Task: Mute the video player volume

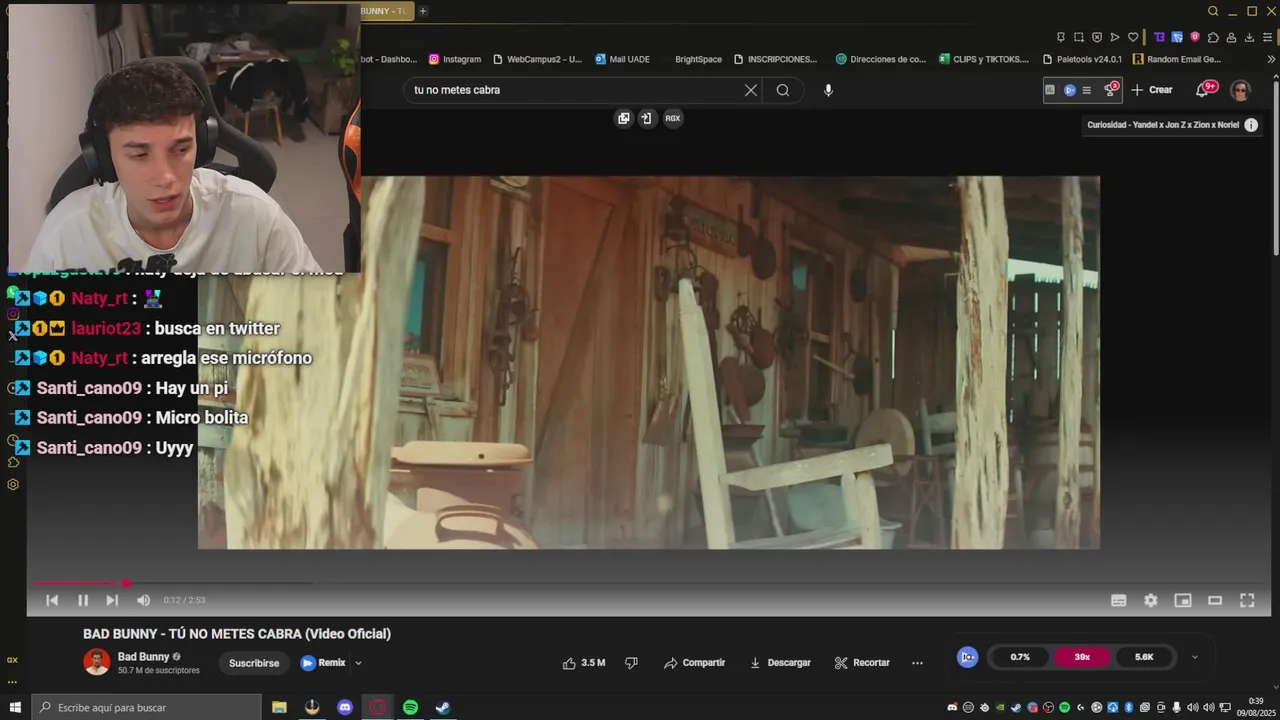Action: [x=143, y=600]
